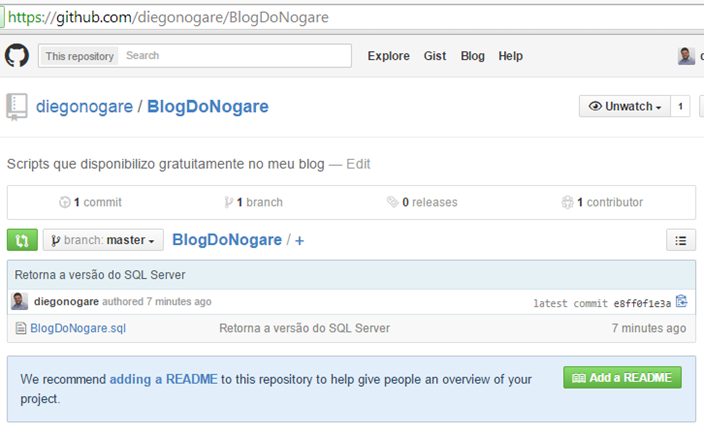The width and height of the screenshot is (704, 435).
Task: Click the BlogDoNogare breadcrumb link
Action: click(227, 240)
